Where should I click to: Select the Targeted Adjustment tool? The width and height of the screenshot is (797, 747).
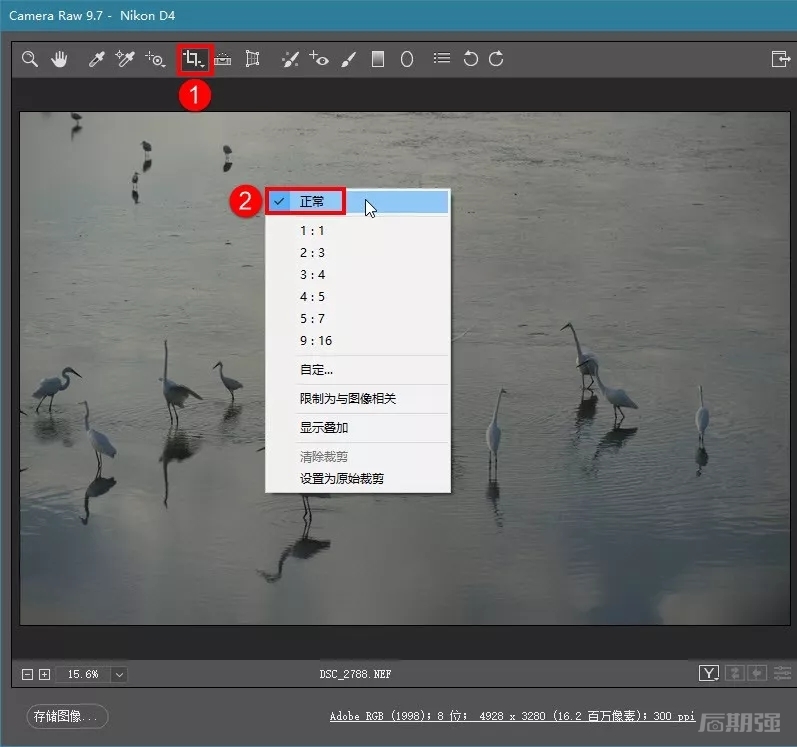(x=155, y=59)
